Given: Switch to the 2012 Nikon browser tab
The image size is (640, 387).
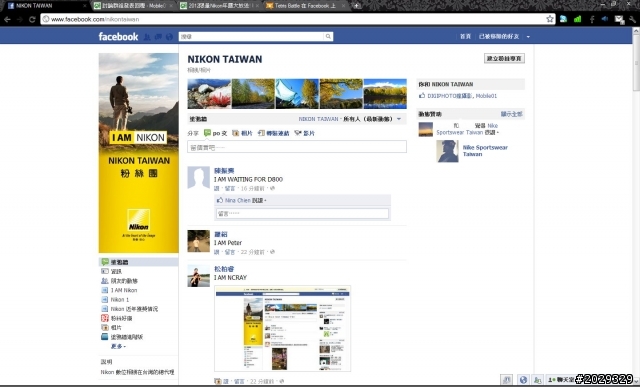Looking at the screenshot, I should point(219,6).
